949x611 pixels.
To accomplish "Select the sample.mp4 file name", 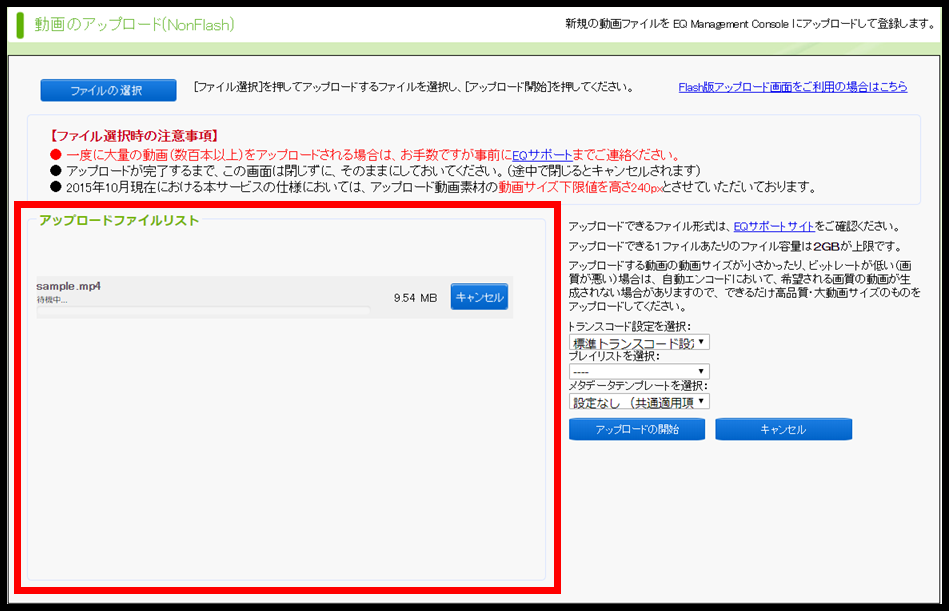I will [x=68, y=286].
